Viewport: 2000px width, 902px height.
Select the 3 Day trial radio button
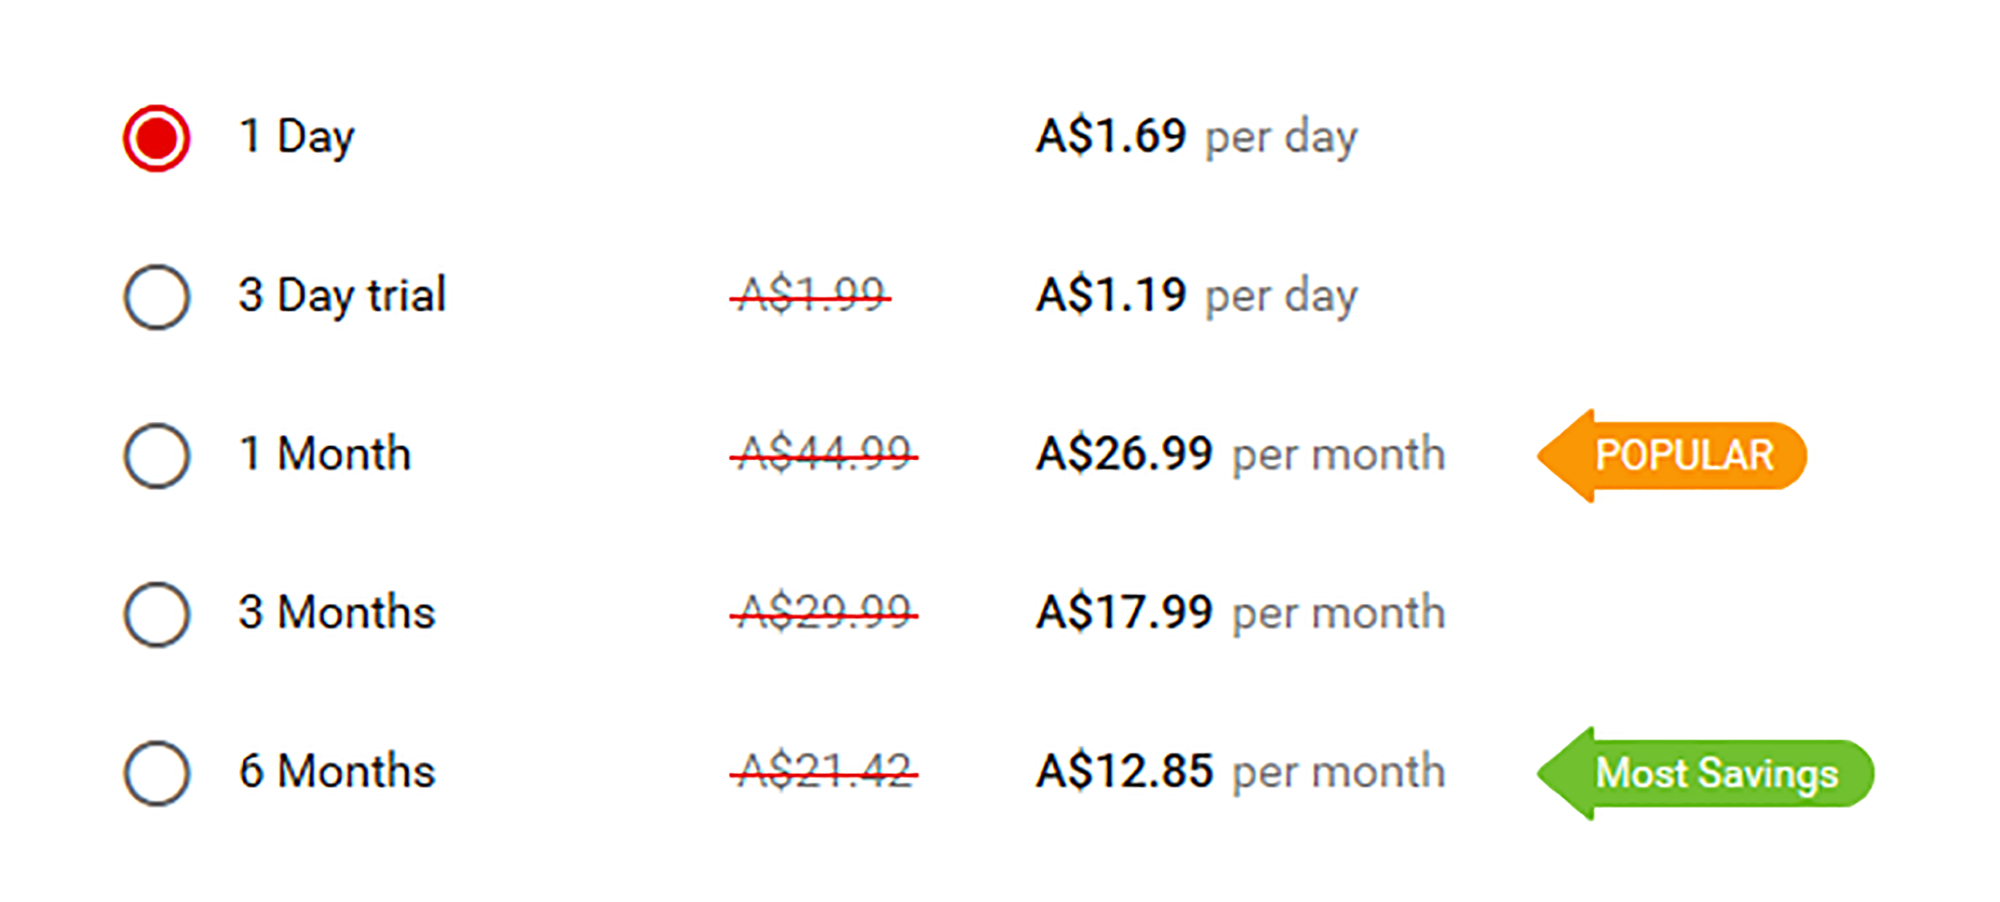click(x=157, y=297)
